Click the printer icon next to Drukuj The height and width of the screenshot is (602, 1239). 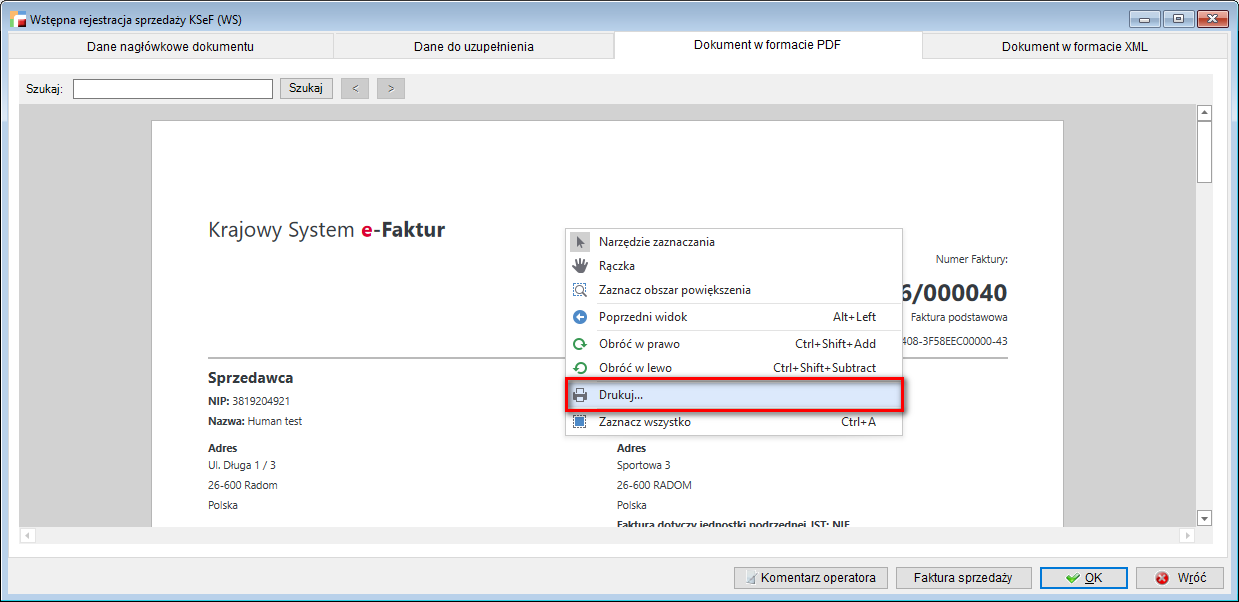point(580,395)
